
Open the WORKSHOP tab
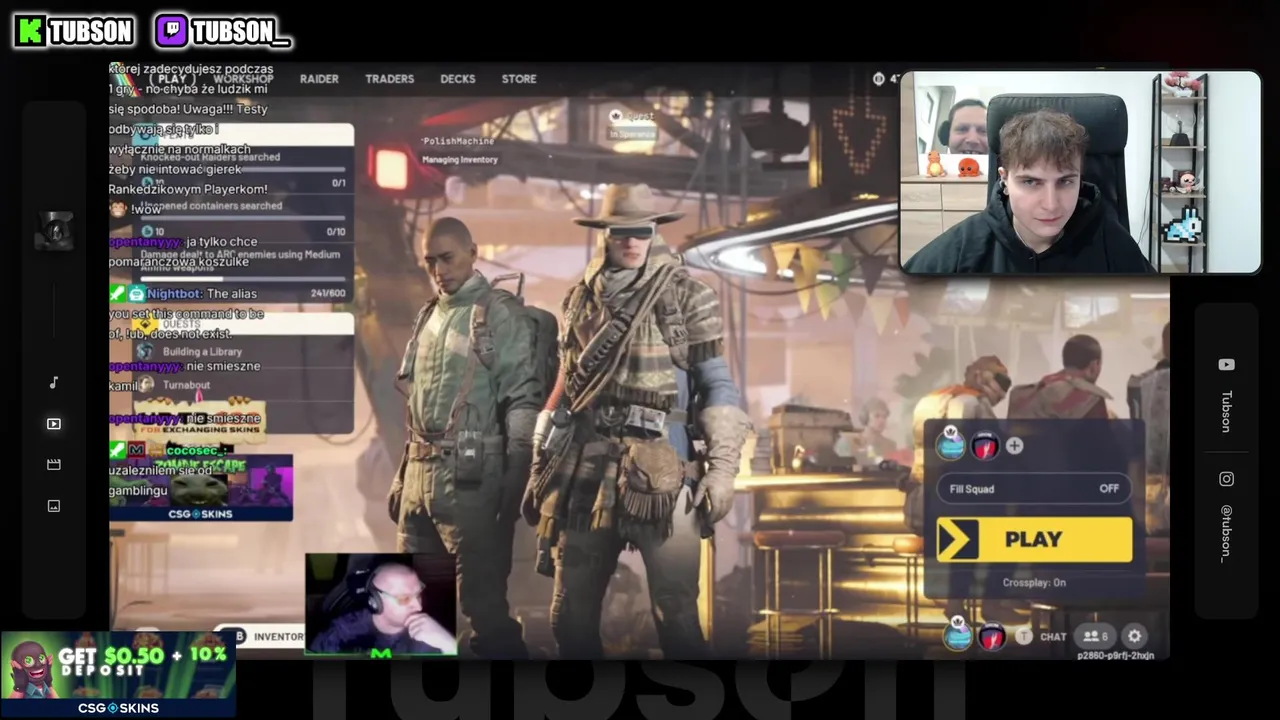(243, 79)
